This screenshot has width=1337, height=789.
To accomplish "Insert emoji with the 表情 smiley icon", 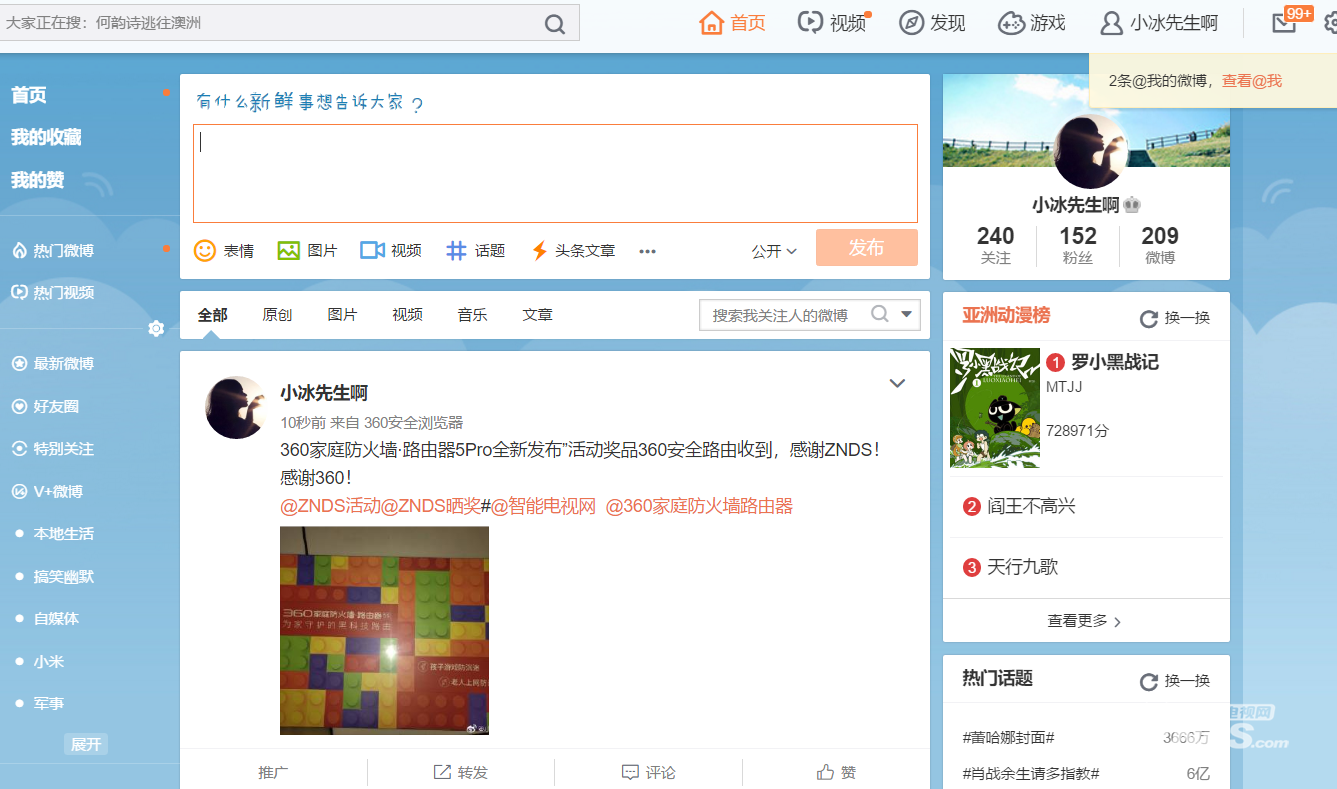I will [205, 250].
